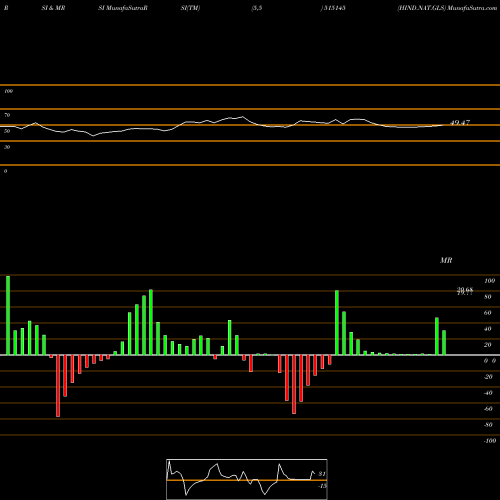Click the MR axis label -20
This screenshot has height=500, width=500.
(488, 377)
